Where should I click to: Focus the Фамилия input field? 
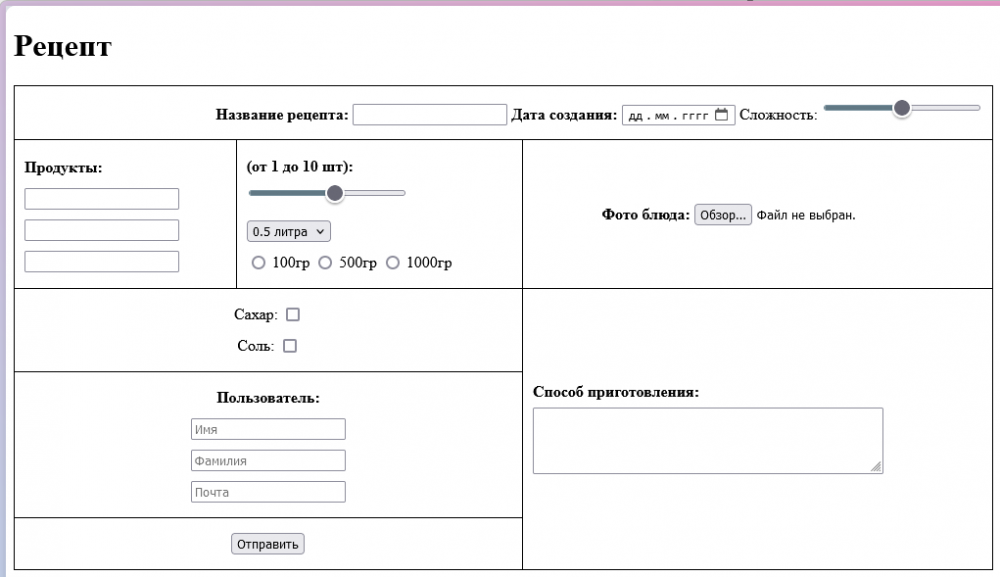point(268,461)
